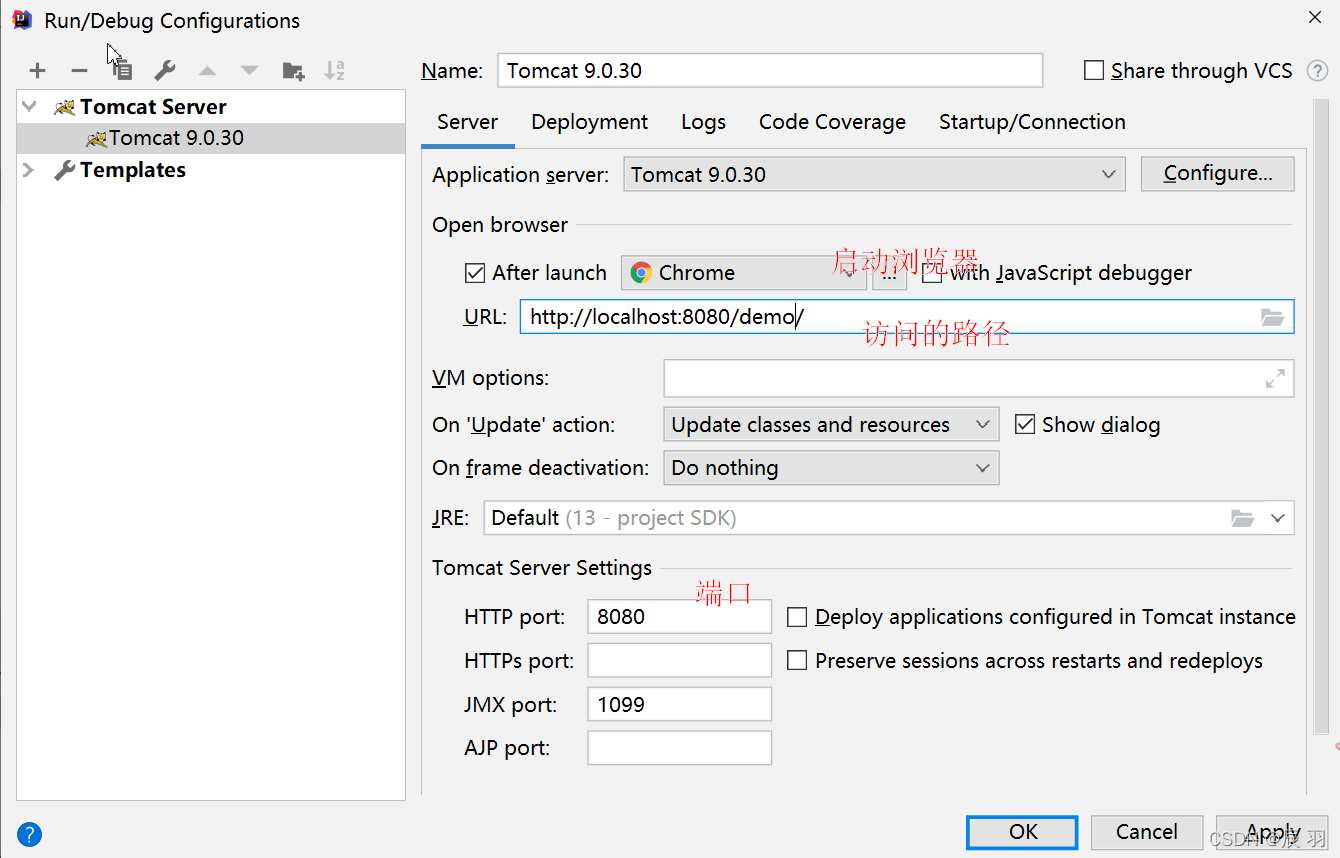Open JRE dropdown arrow
1340x858 pixels.
[1277, 518]
